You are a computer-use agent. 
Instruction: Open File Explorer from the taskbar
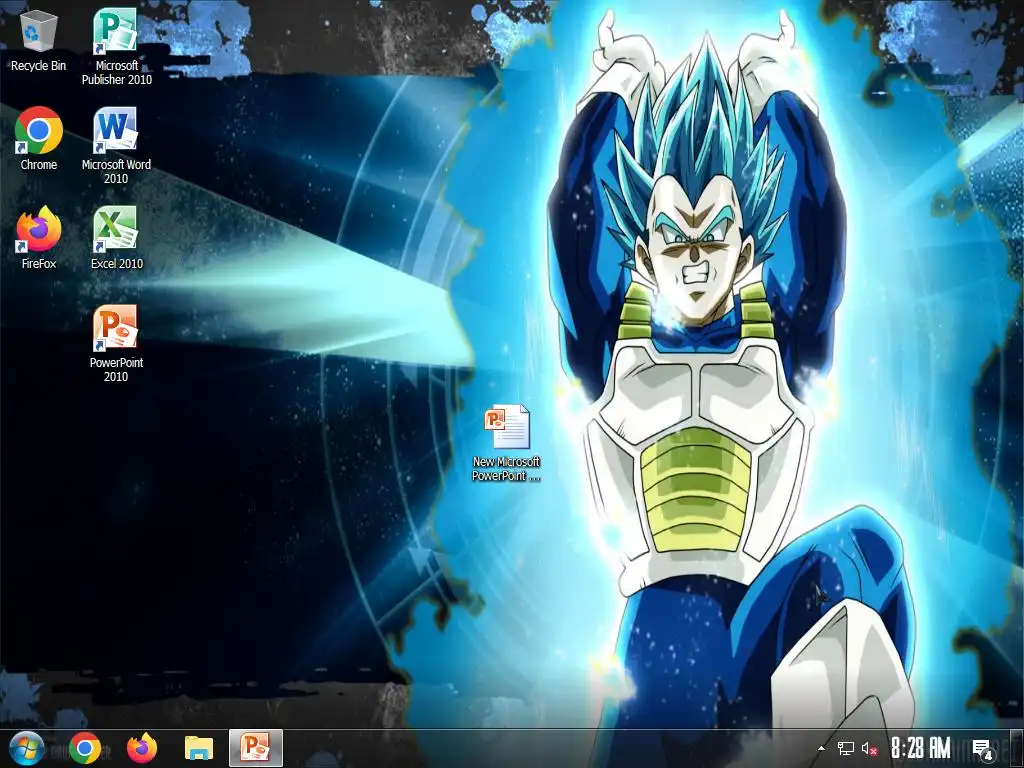199,748
